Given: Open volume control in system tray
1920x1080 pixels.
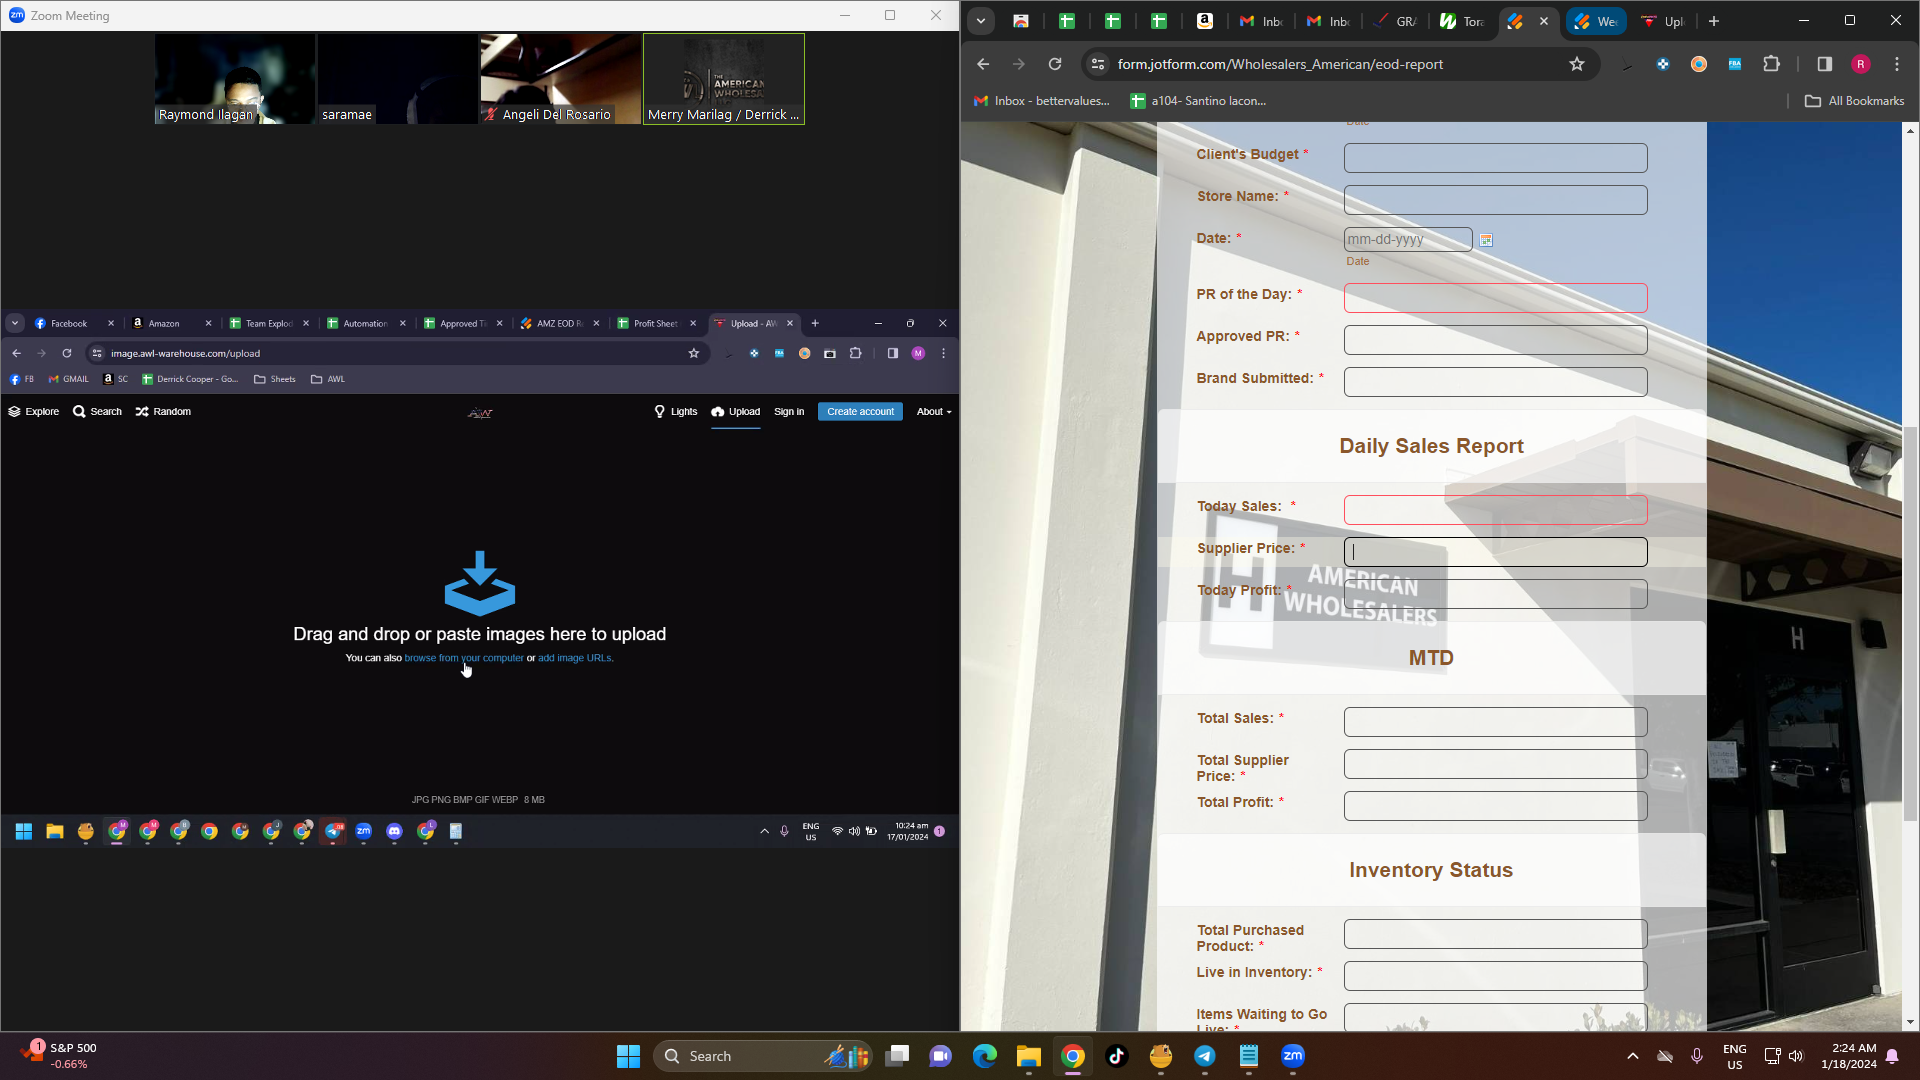Looking at the screenshot, I should pyautogui.click(x=1796, y=1056).
